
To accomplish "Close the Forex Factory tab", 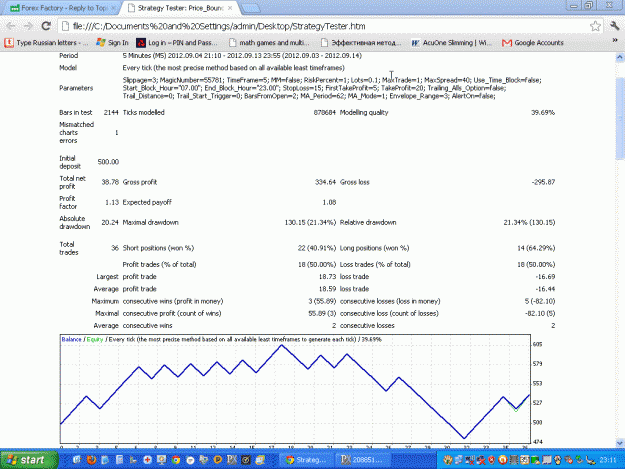I will (113, 8).
